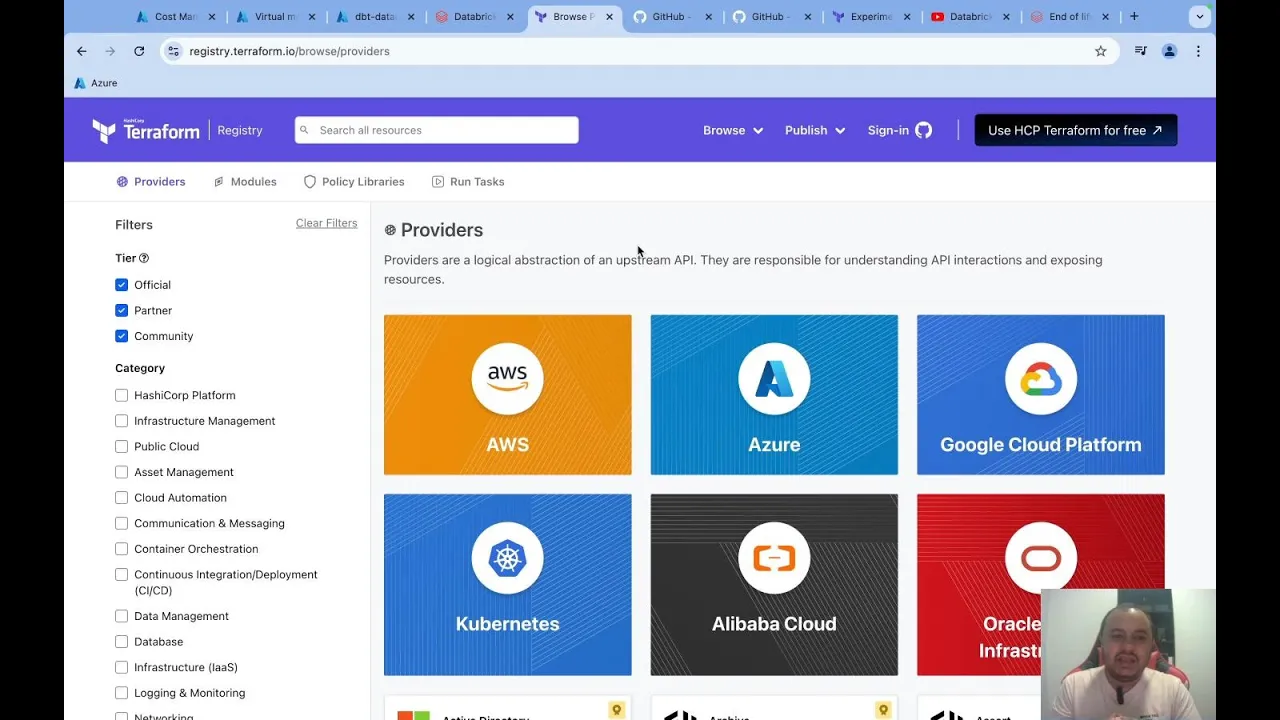Check the Communication & Messaging category
This screenshot has width=1280, height=720.
click(121, 523)
